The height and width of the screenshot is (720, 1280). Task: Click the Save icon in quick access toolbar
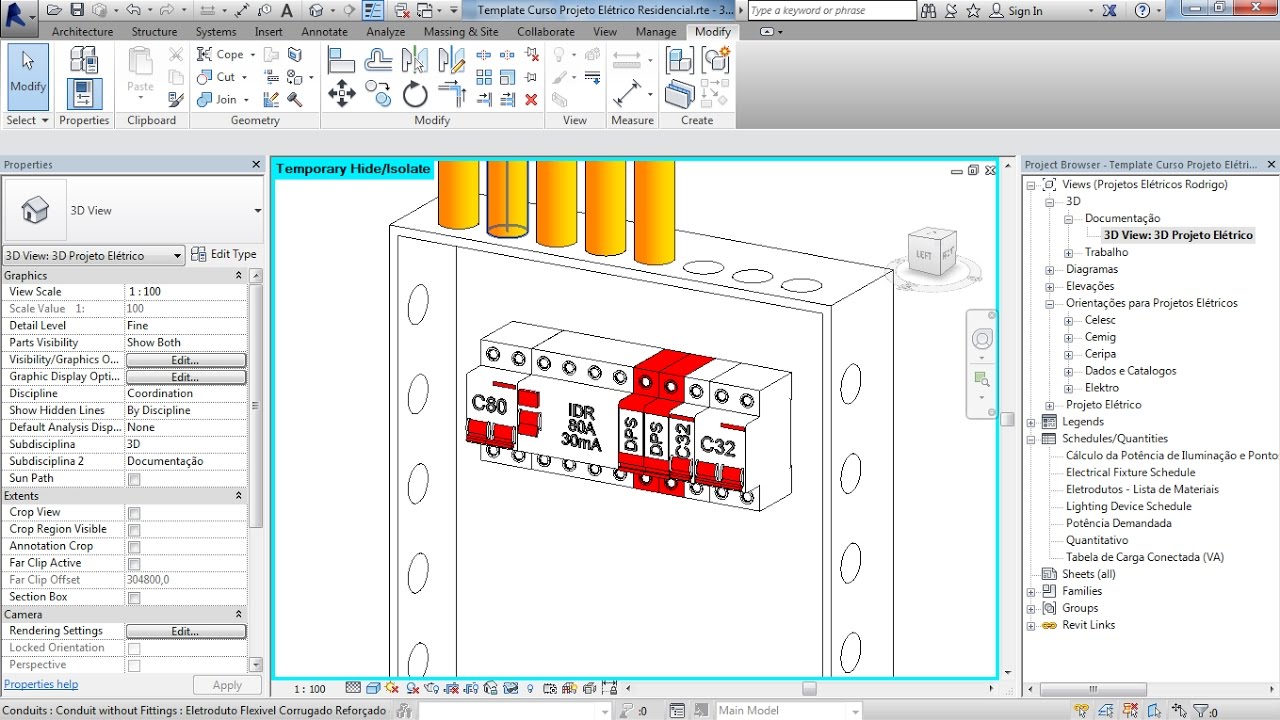[x=76, y=11]
